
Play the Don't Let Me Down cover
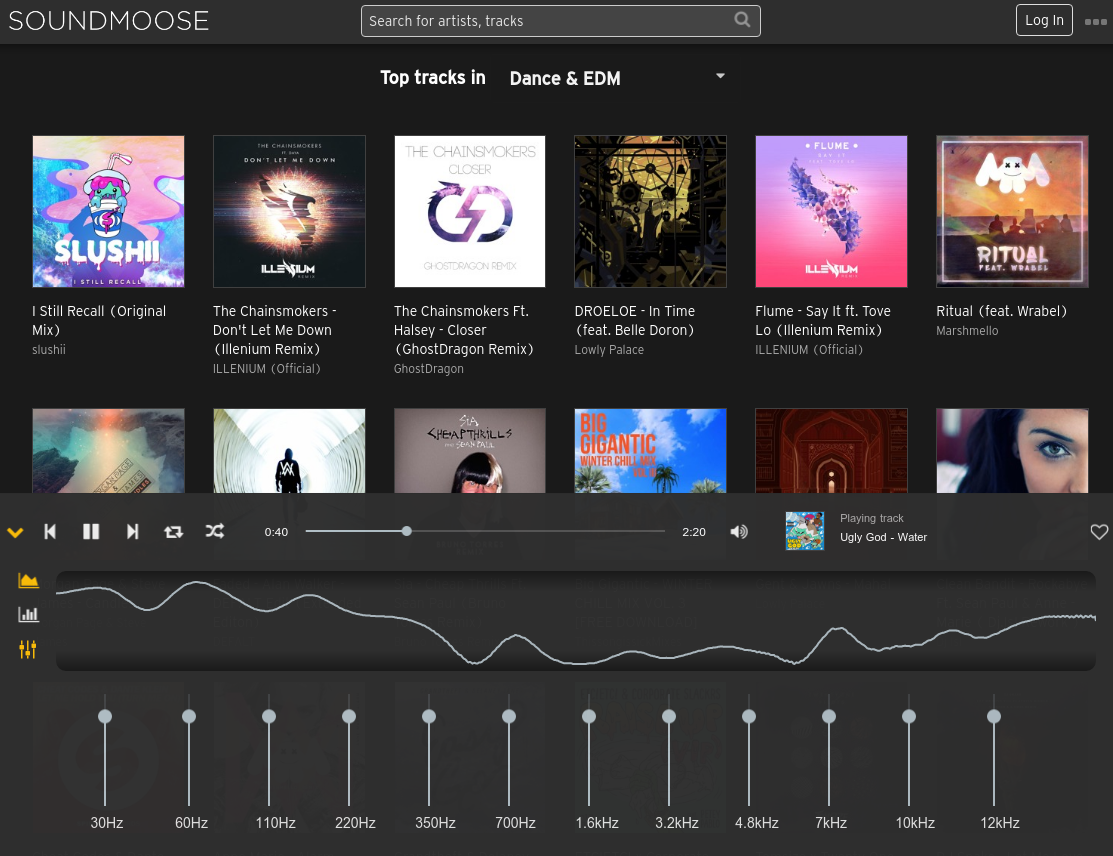pos(289,212)
